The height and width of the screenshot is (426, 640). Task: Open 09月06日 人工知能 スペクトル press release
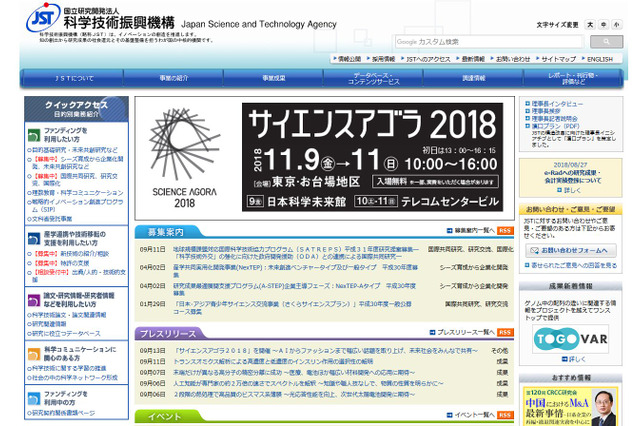308,384
